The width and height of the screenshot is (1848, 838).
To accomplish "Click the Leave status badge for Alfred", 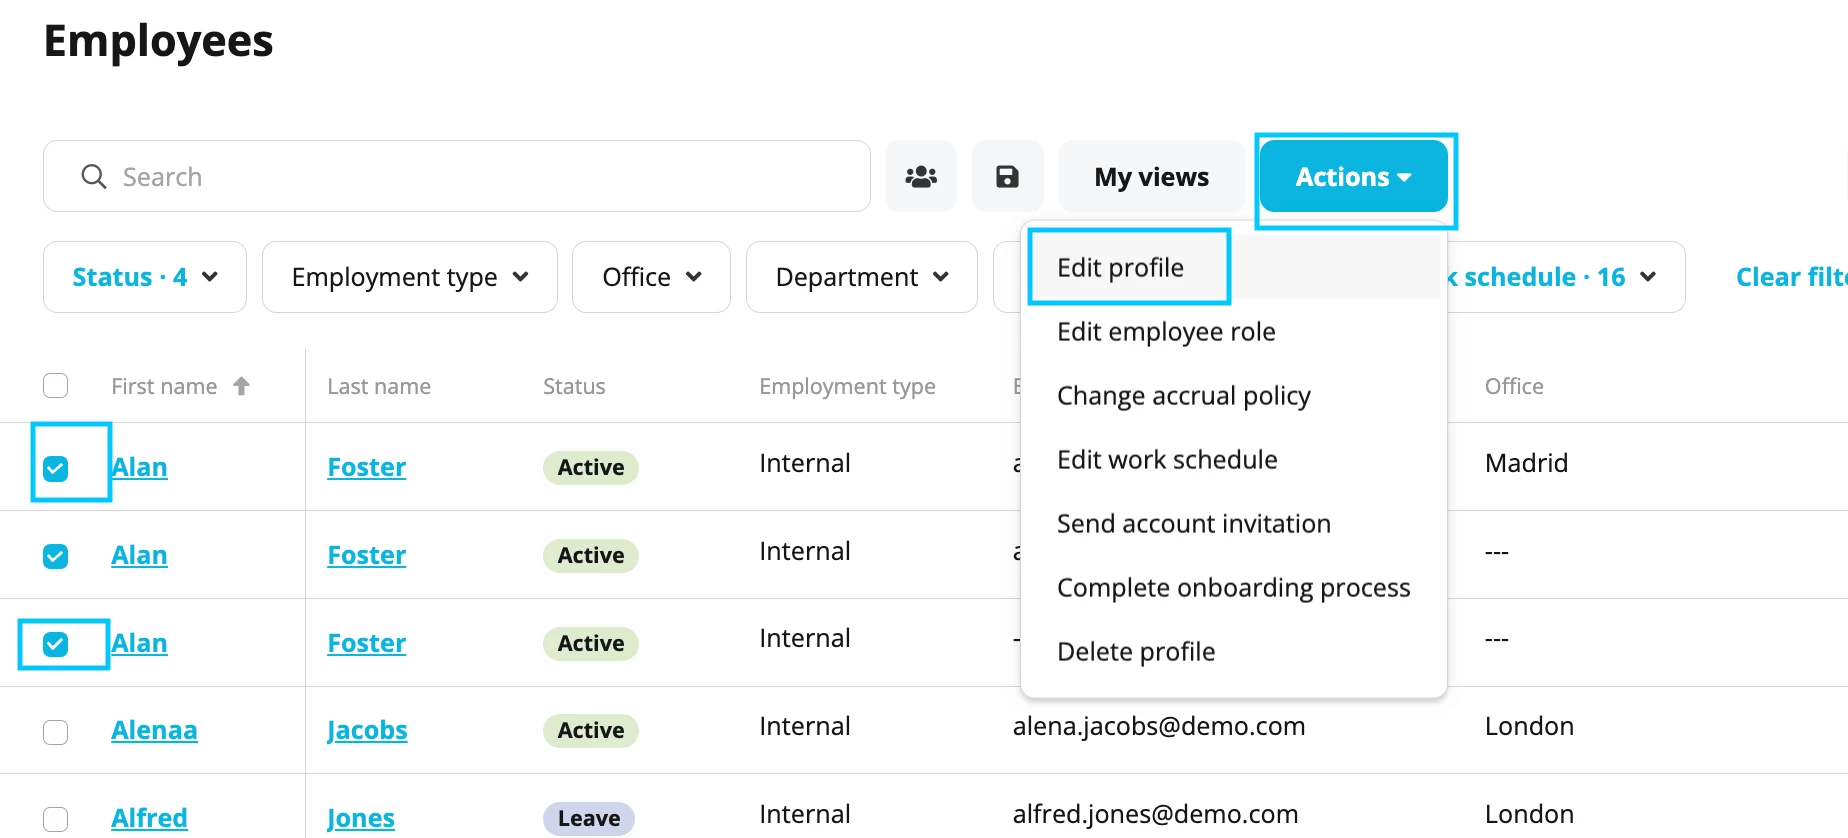I will 589,819.
